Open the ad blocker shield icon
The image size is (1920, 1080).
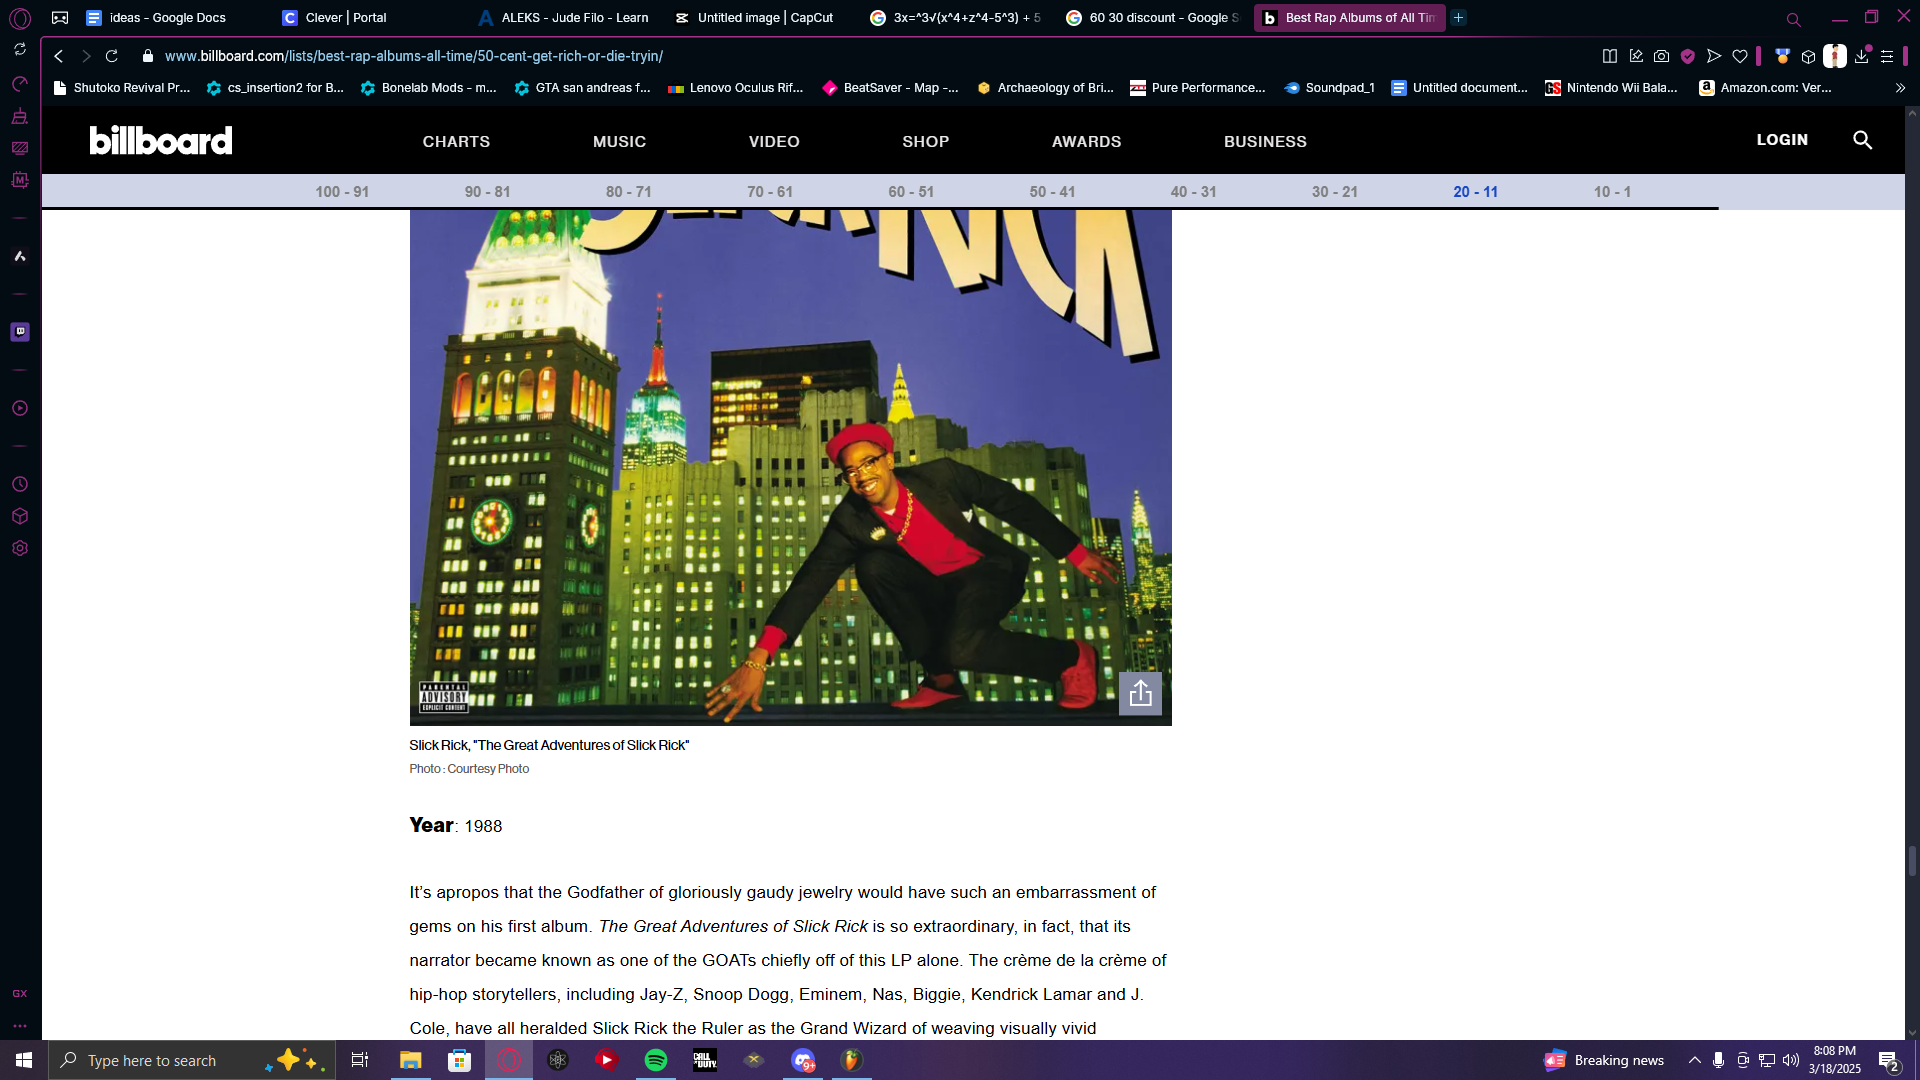pos(1688,56)
